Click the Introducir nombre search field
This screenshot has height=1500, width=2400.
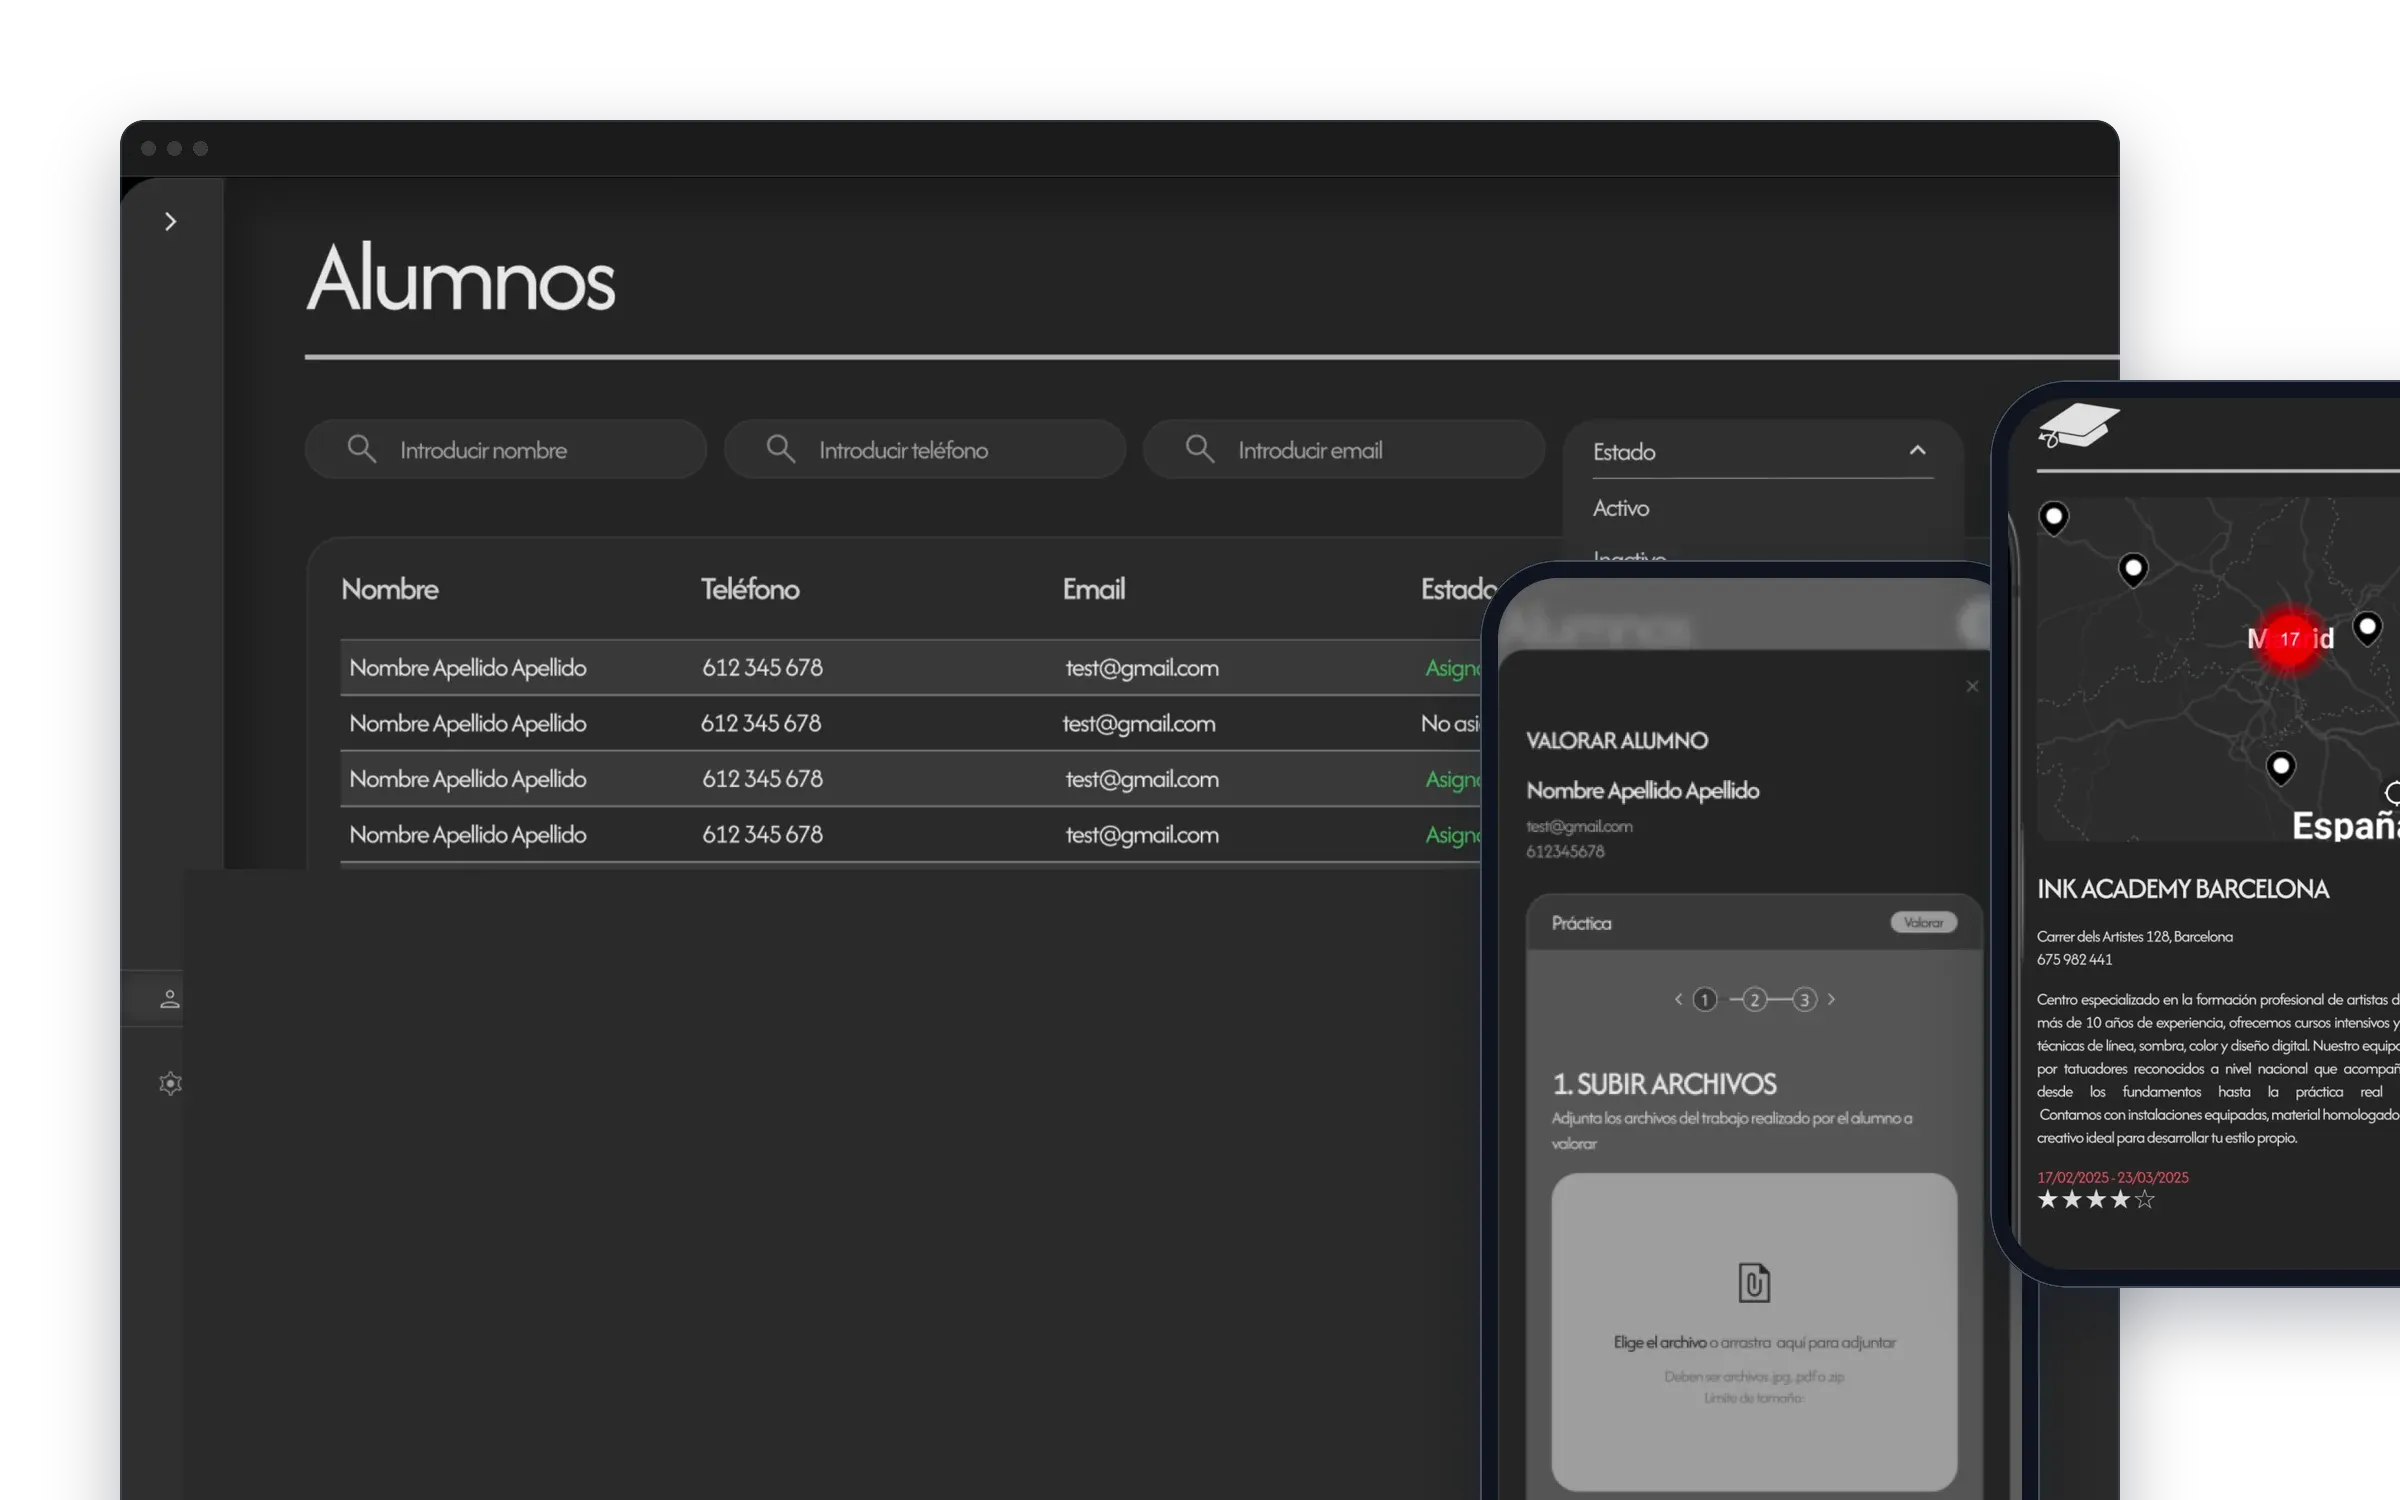(x=505, y=449)
